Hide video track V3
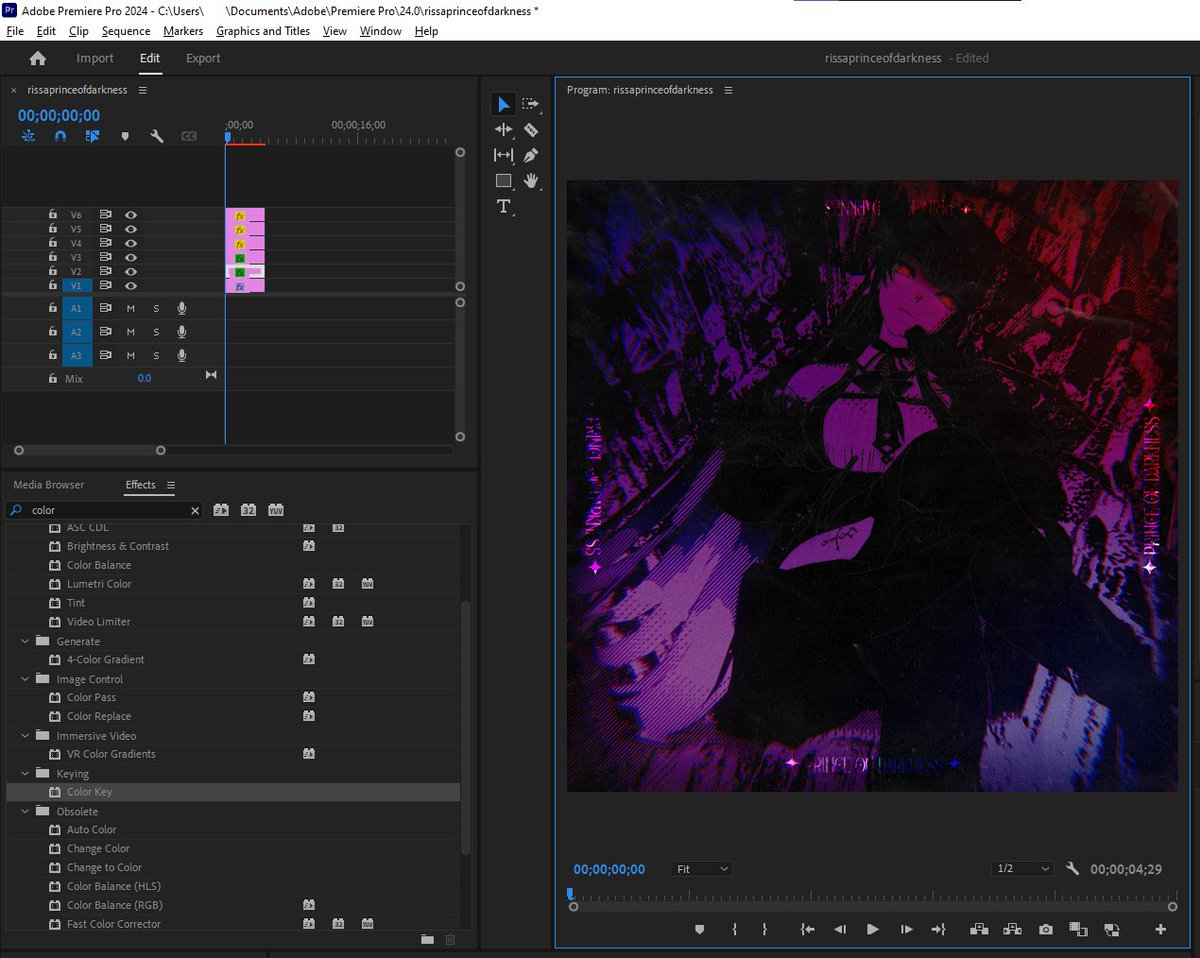Screen dimensions: 1200x958 coord(130,257)
